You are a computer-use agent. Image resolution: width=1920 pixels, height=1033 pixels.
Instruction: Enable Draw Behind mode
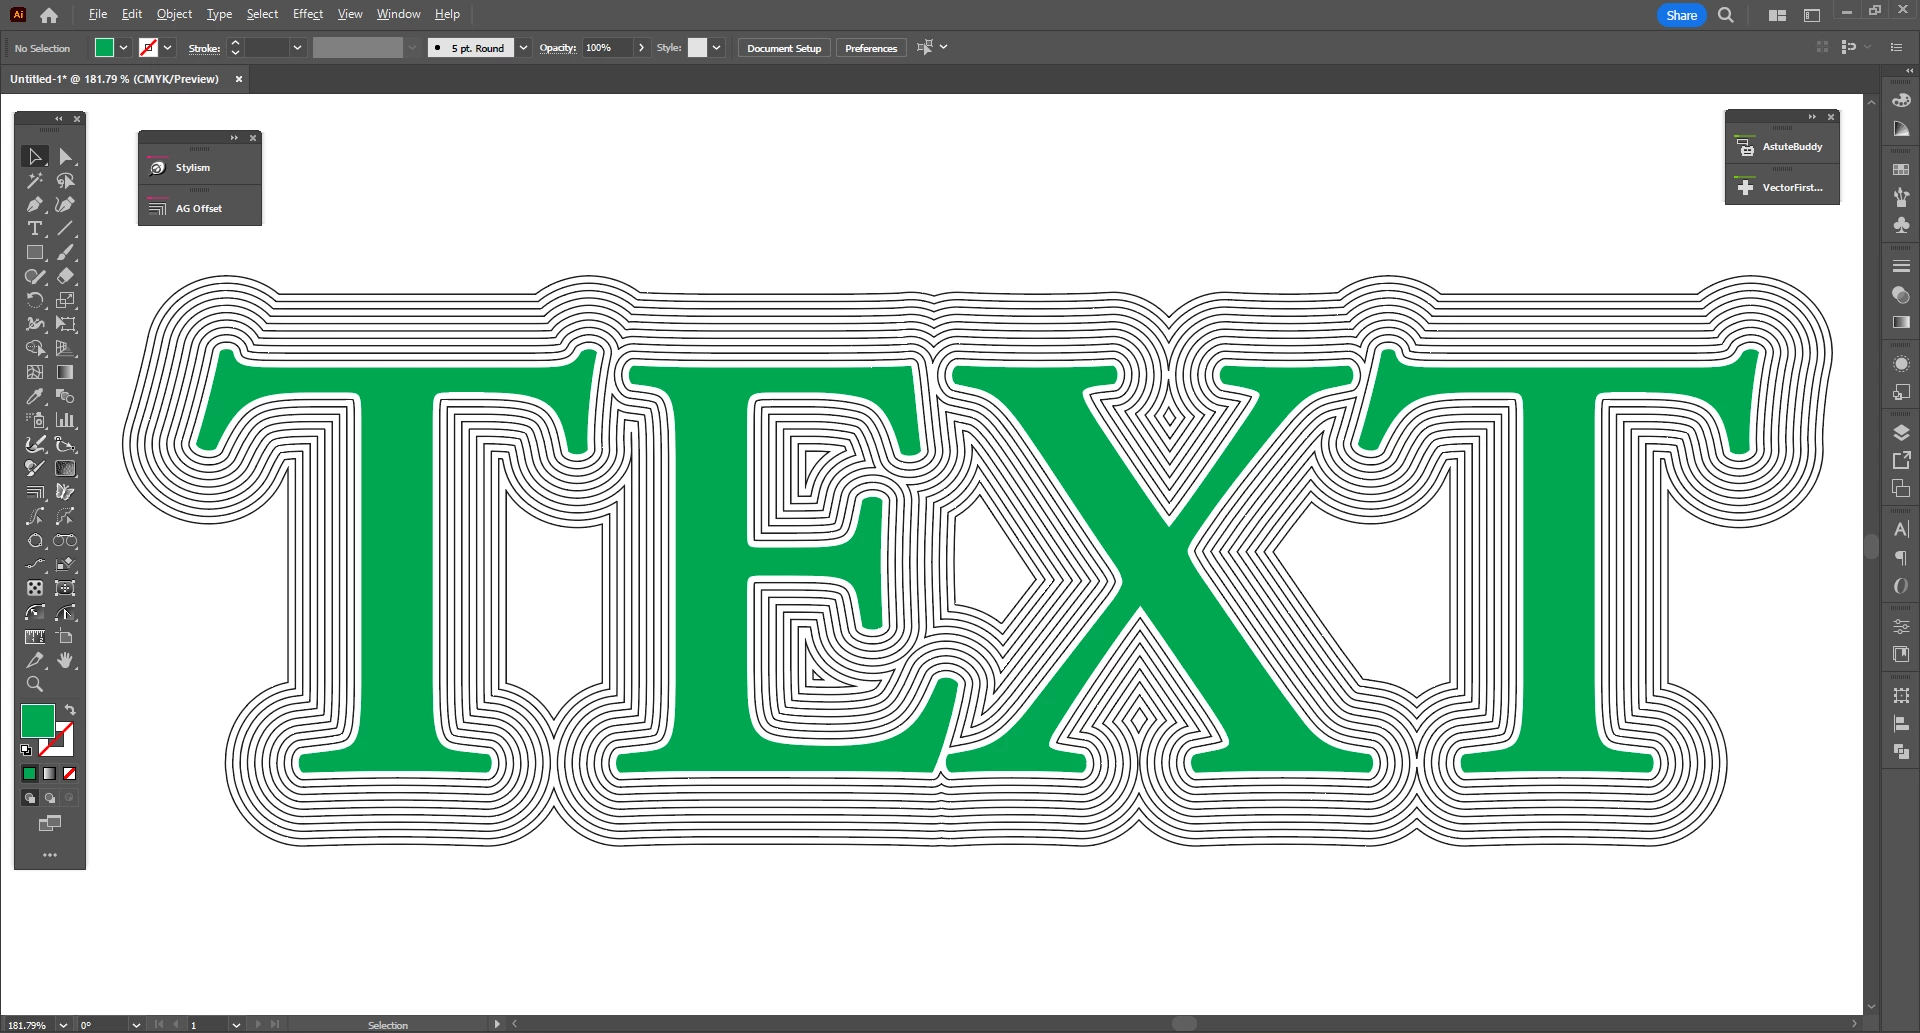pyautogui.click(x=49, y=798)
